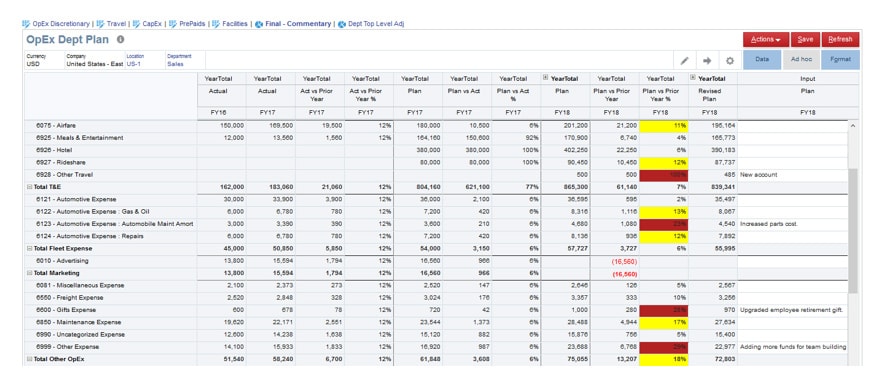Screen dimensions: 880x383
Task: Click the pencil edit icon
Action: [x=685, y=60]
